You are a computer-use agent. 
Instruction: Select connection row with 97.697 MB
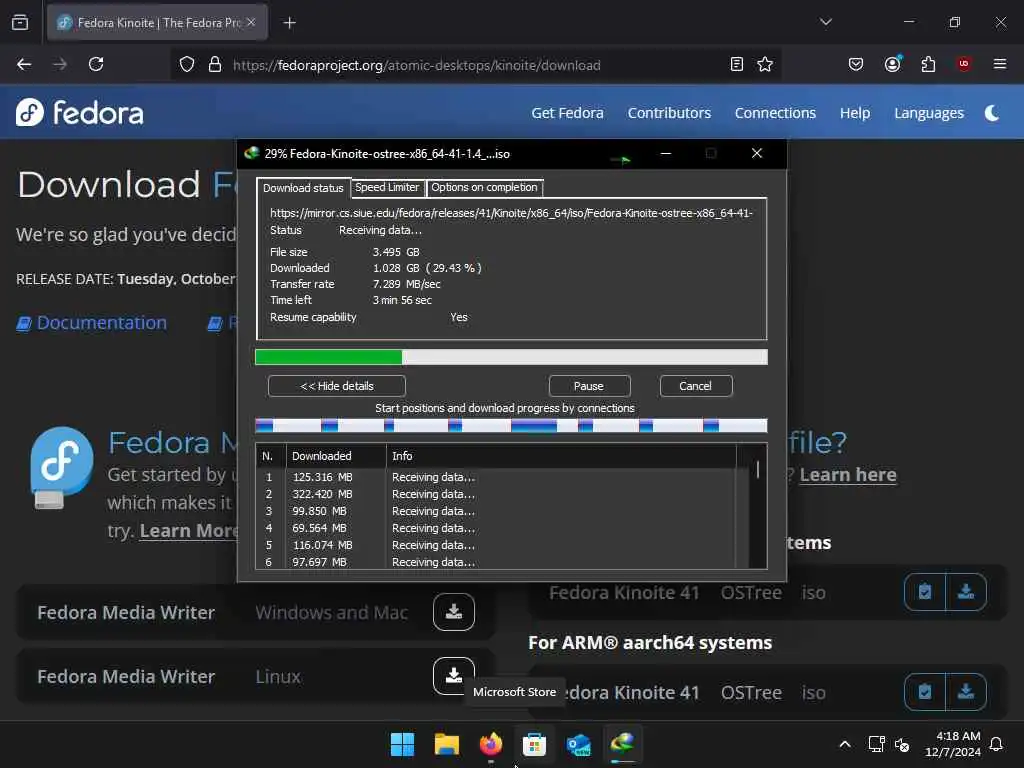pyautogui.click(x=496, y=562)
